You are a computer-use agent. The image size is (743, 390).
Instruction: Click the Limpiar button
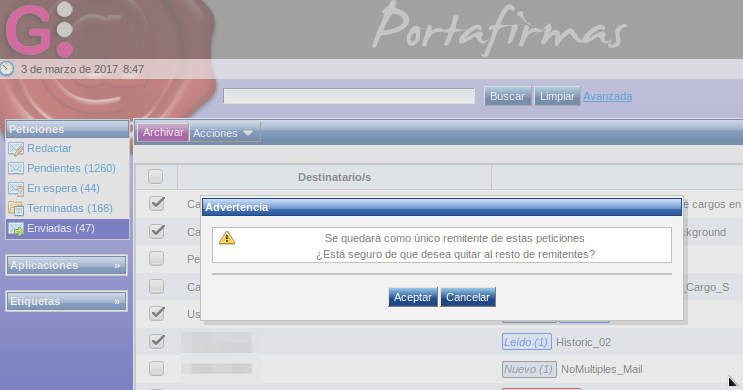coord(557,96)
